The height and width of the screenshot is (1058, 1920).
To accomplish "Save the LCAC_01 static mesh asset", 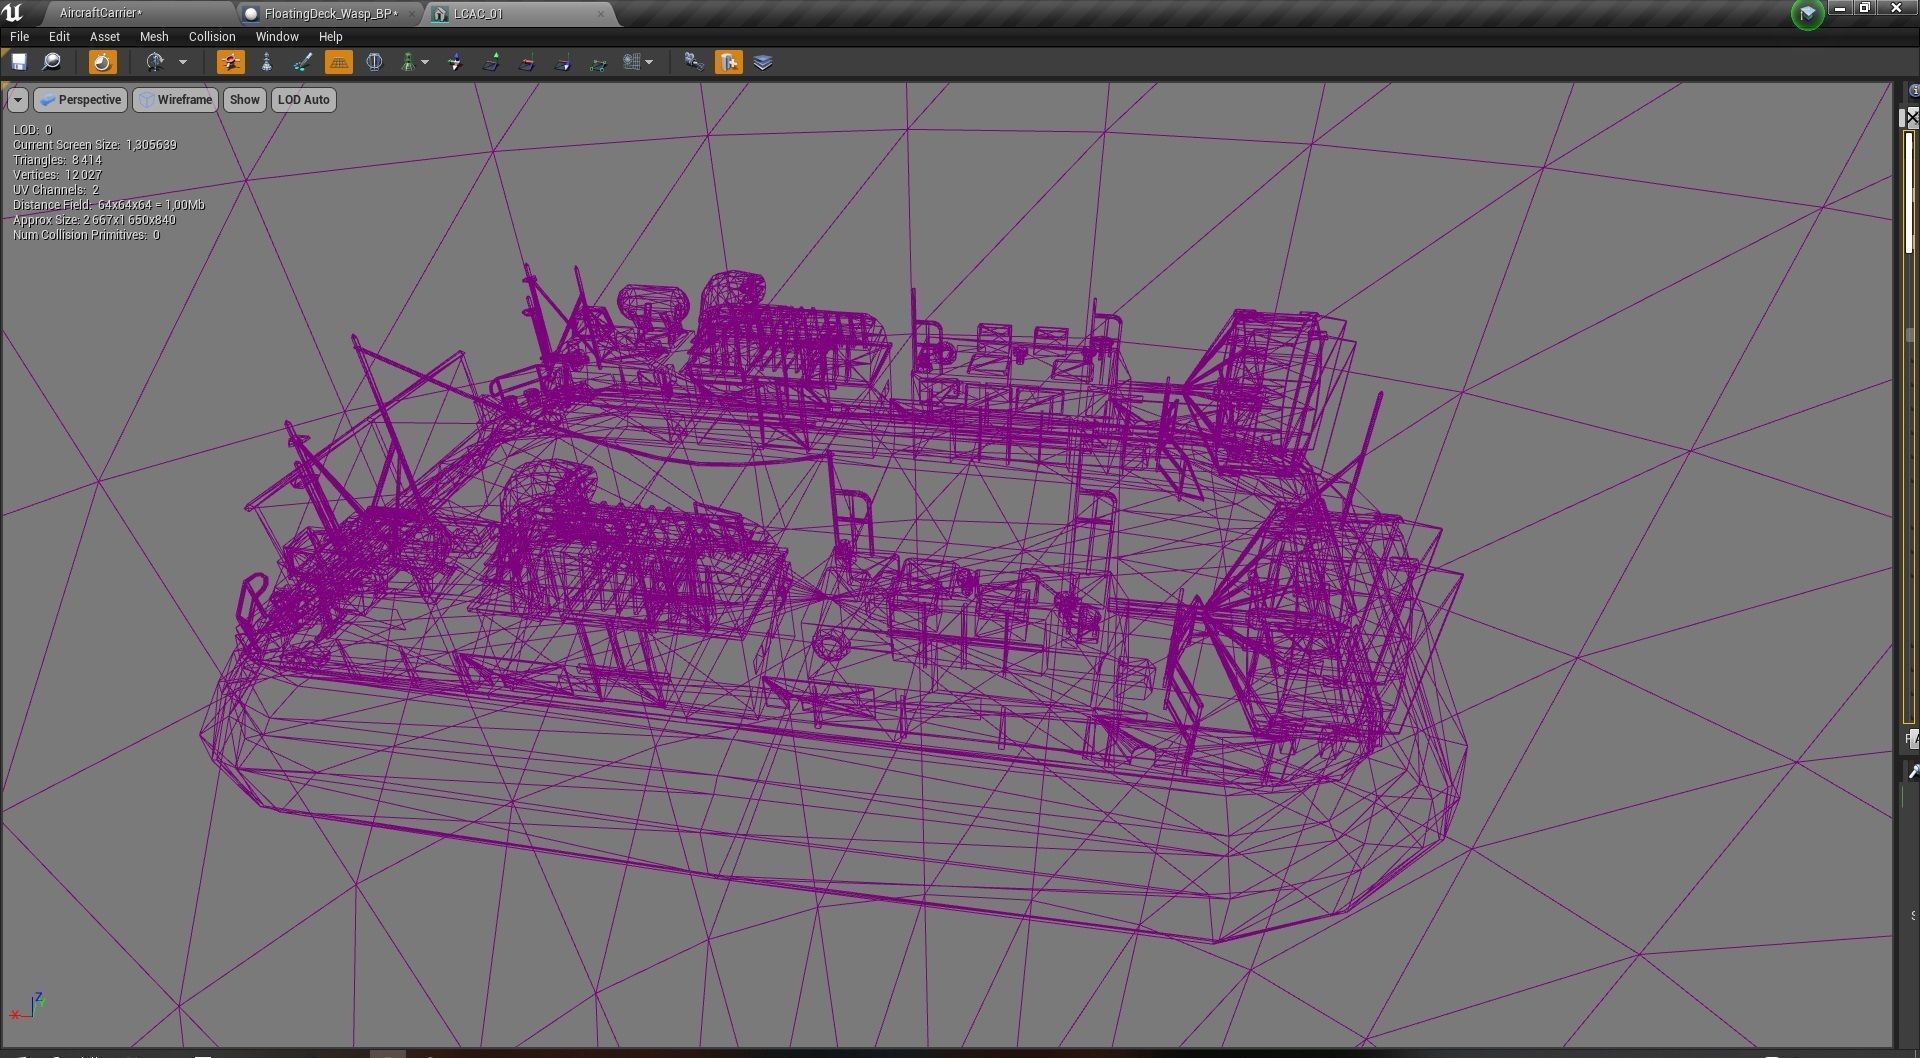I will [x=19, y=62].
